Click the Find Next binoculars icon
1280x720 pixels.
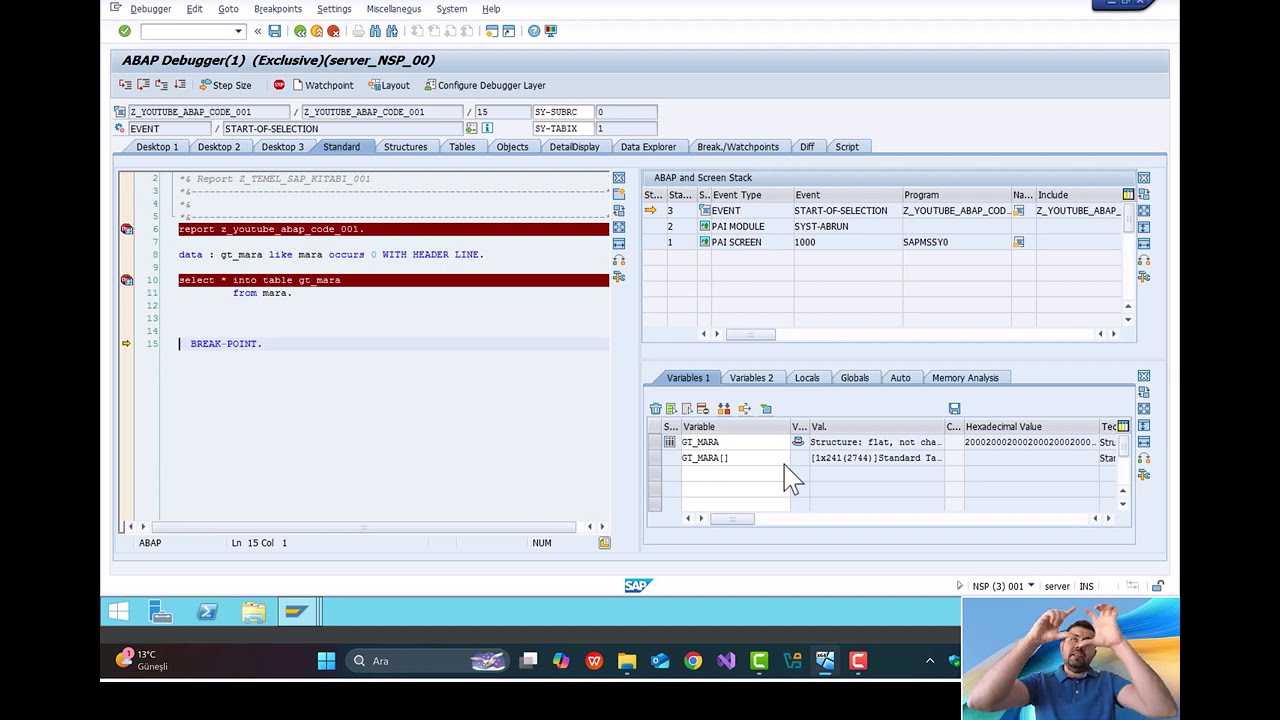tap(392, 31)
